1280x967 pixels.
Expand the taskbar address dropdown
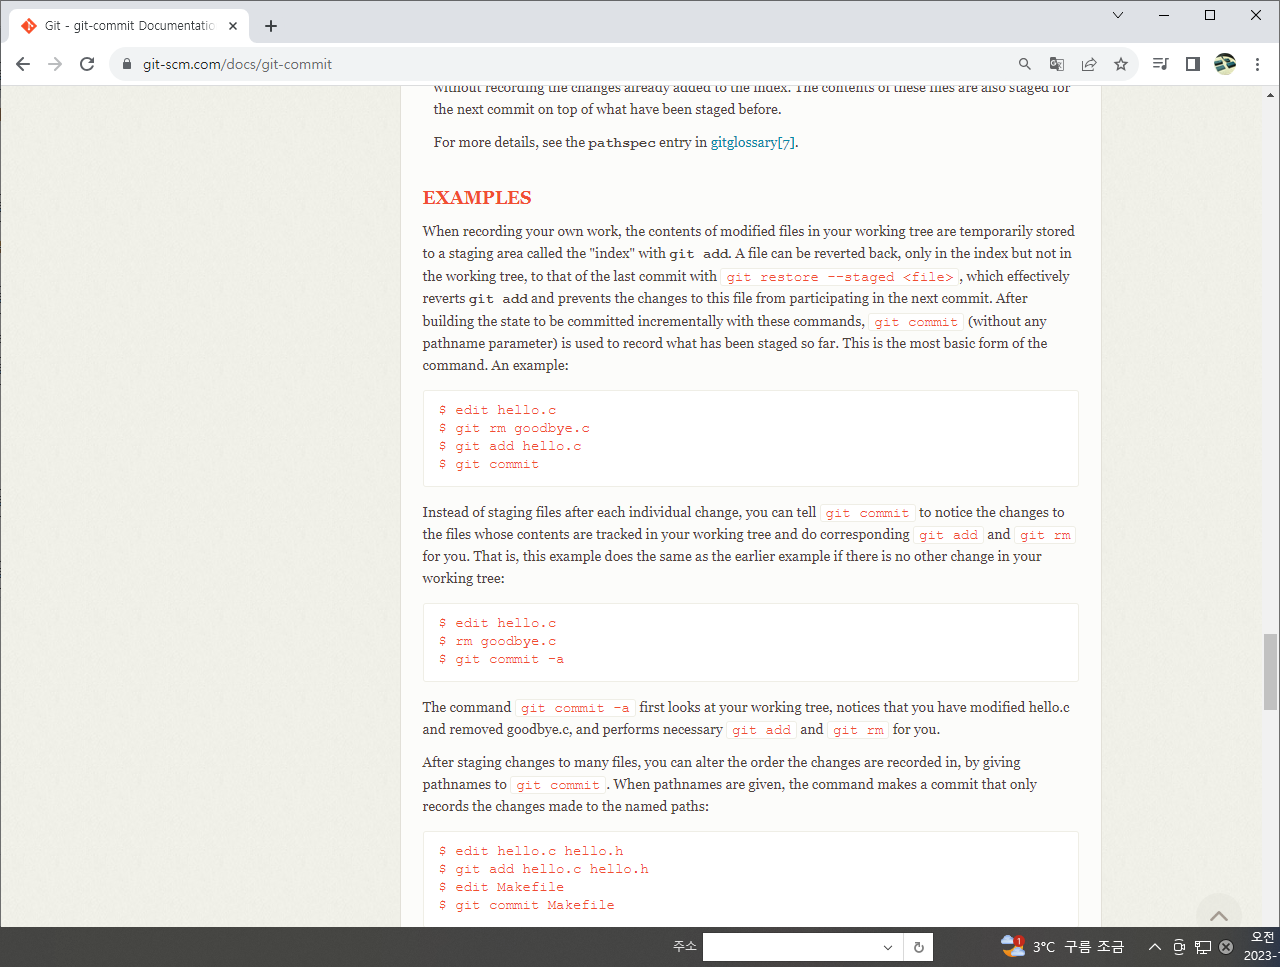[888, 947]
